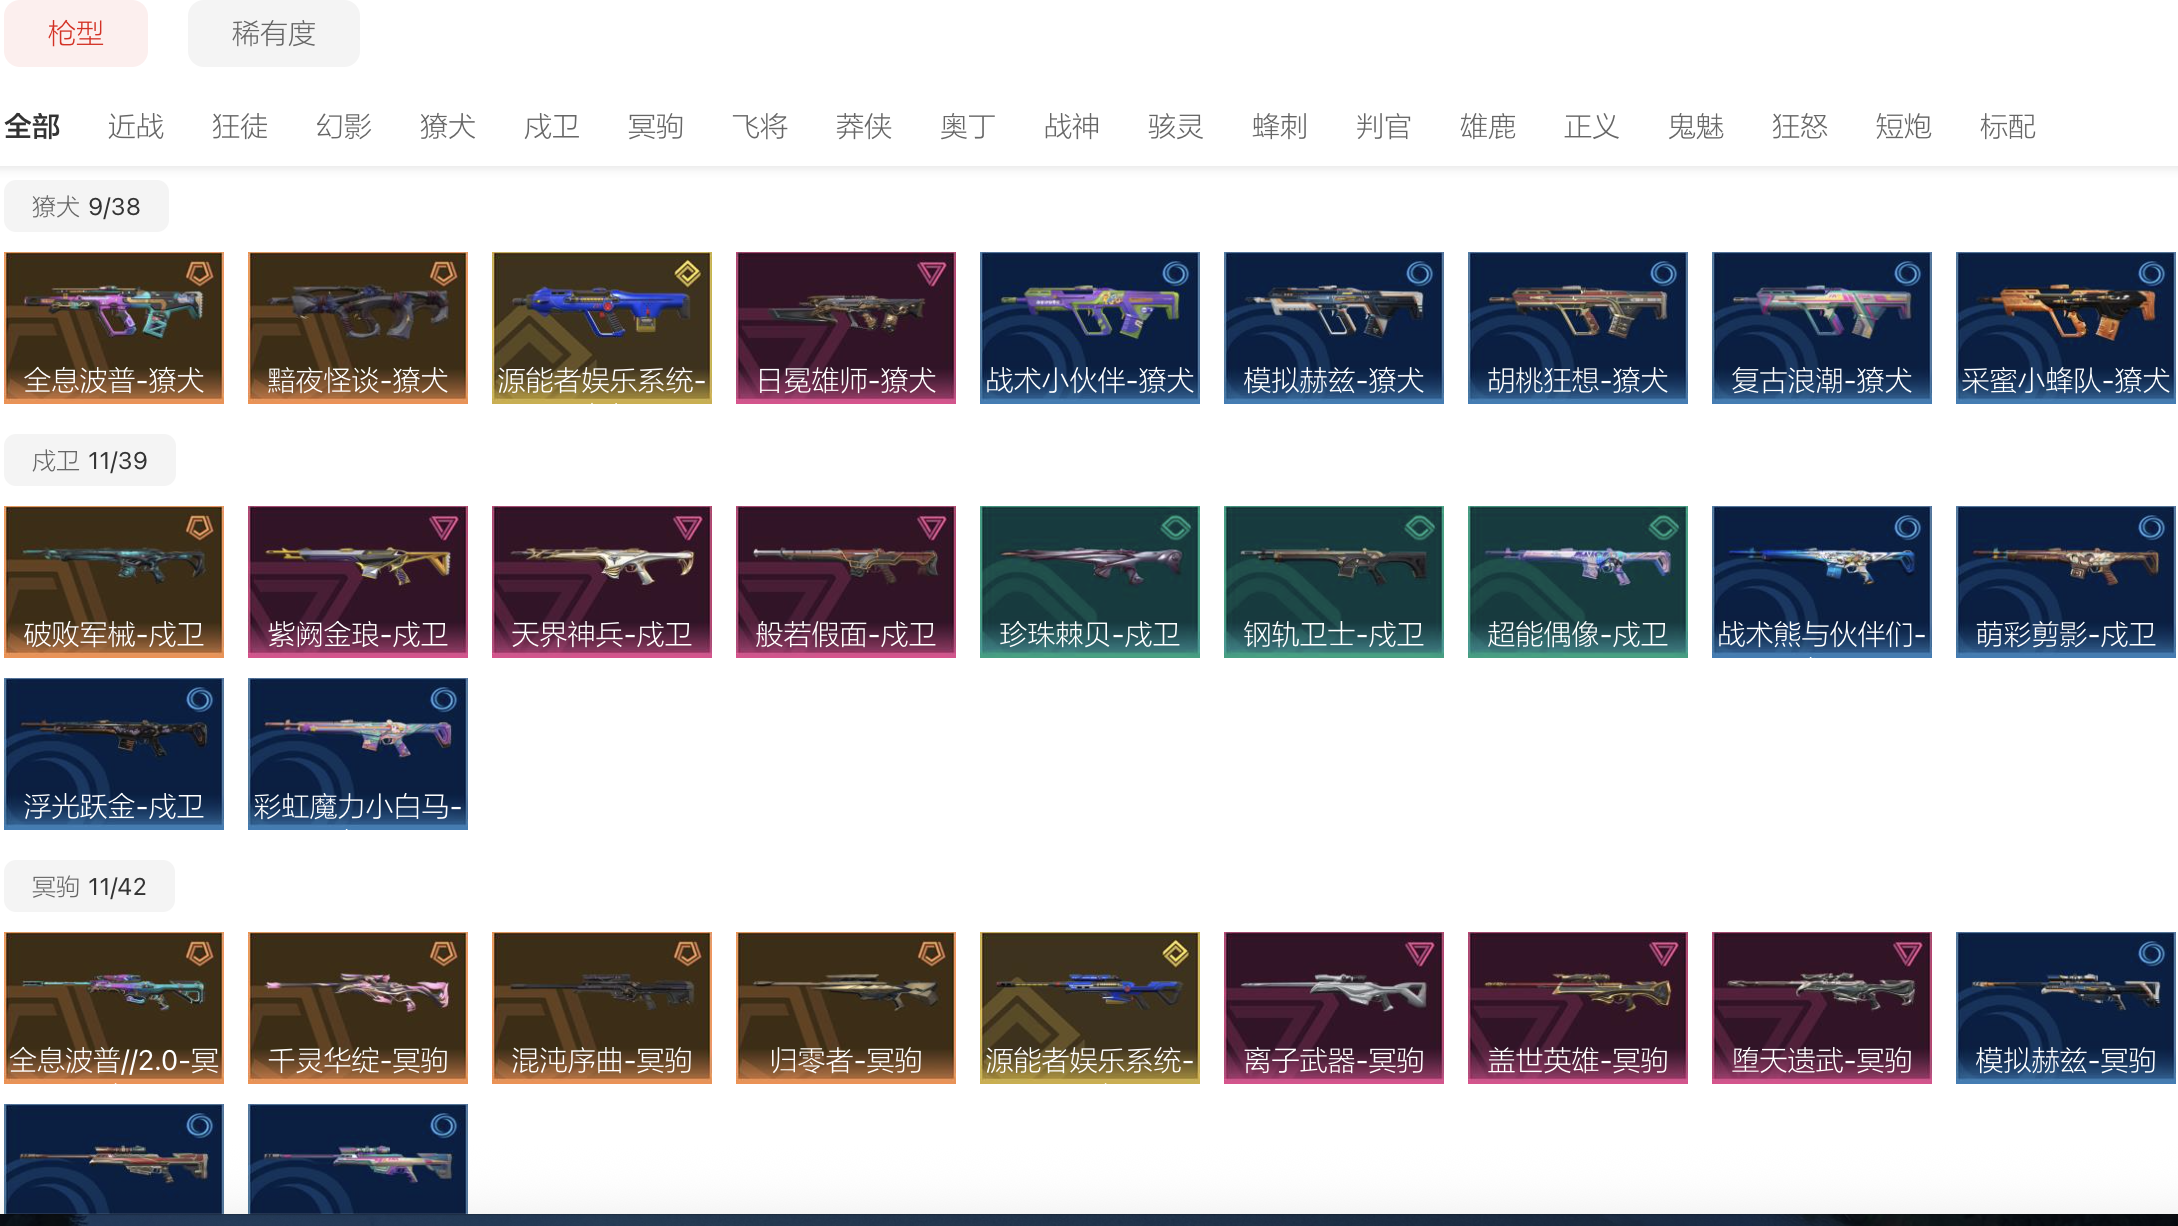Image resolution: width=2178 pixels, height=1226 pixels.
Task: Click orange pentagon rarity icon on 全息波普-獠犬
Action: (x=199, y=273)
